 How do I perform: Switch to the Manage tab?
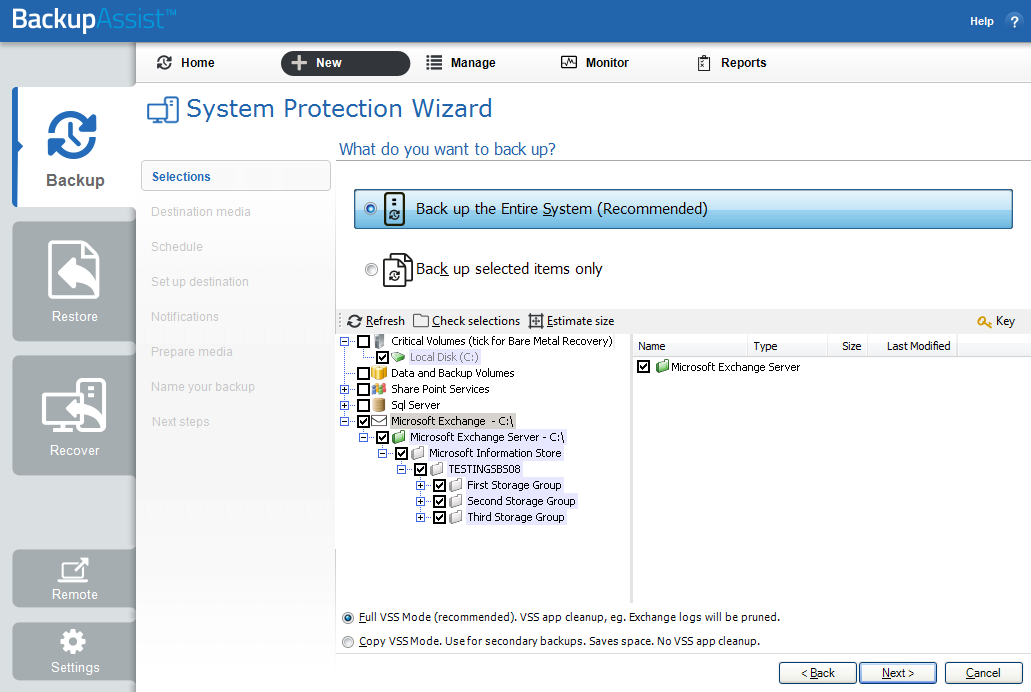click(x=461, y=62)
